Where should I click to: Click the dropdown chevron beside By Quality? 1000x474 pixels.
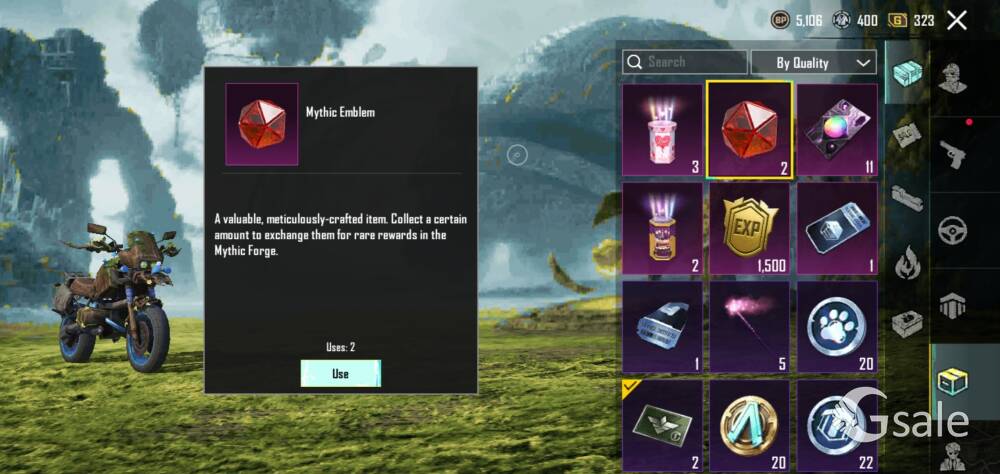[863, 63]
